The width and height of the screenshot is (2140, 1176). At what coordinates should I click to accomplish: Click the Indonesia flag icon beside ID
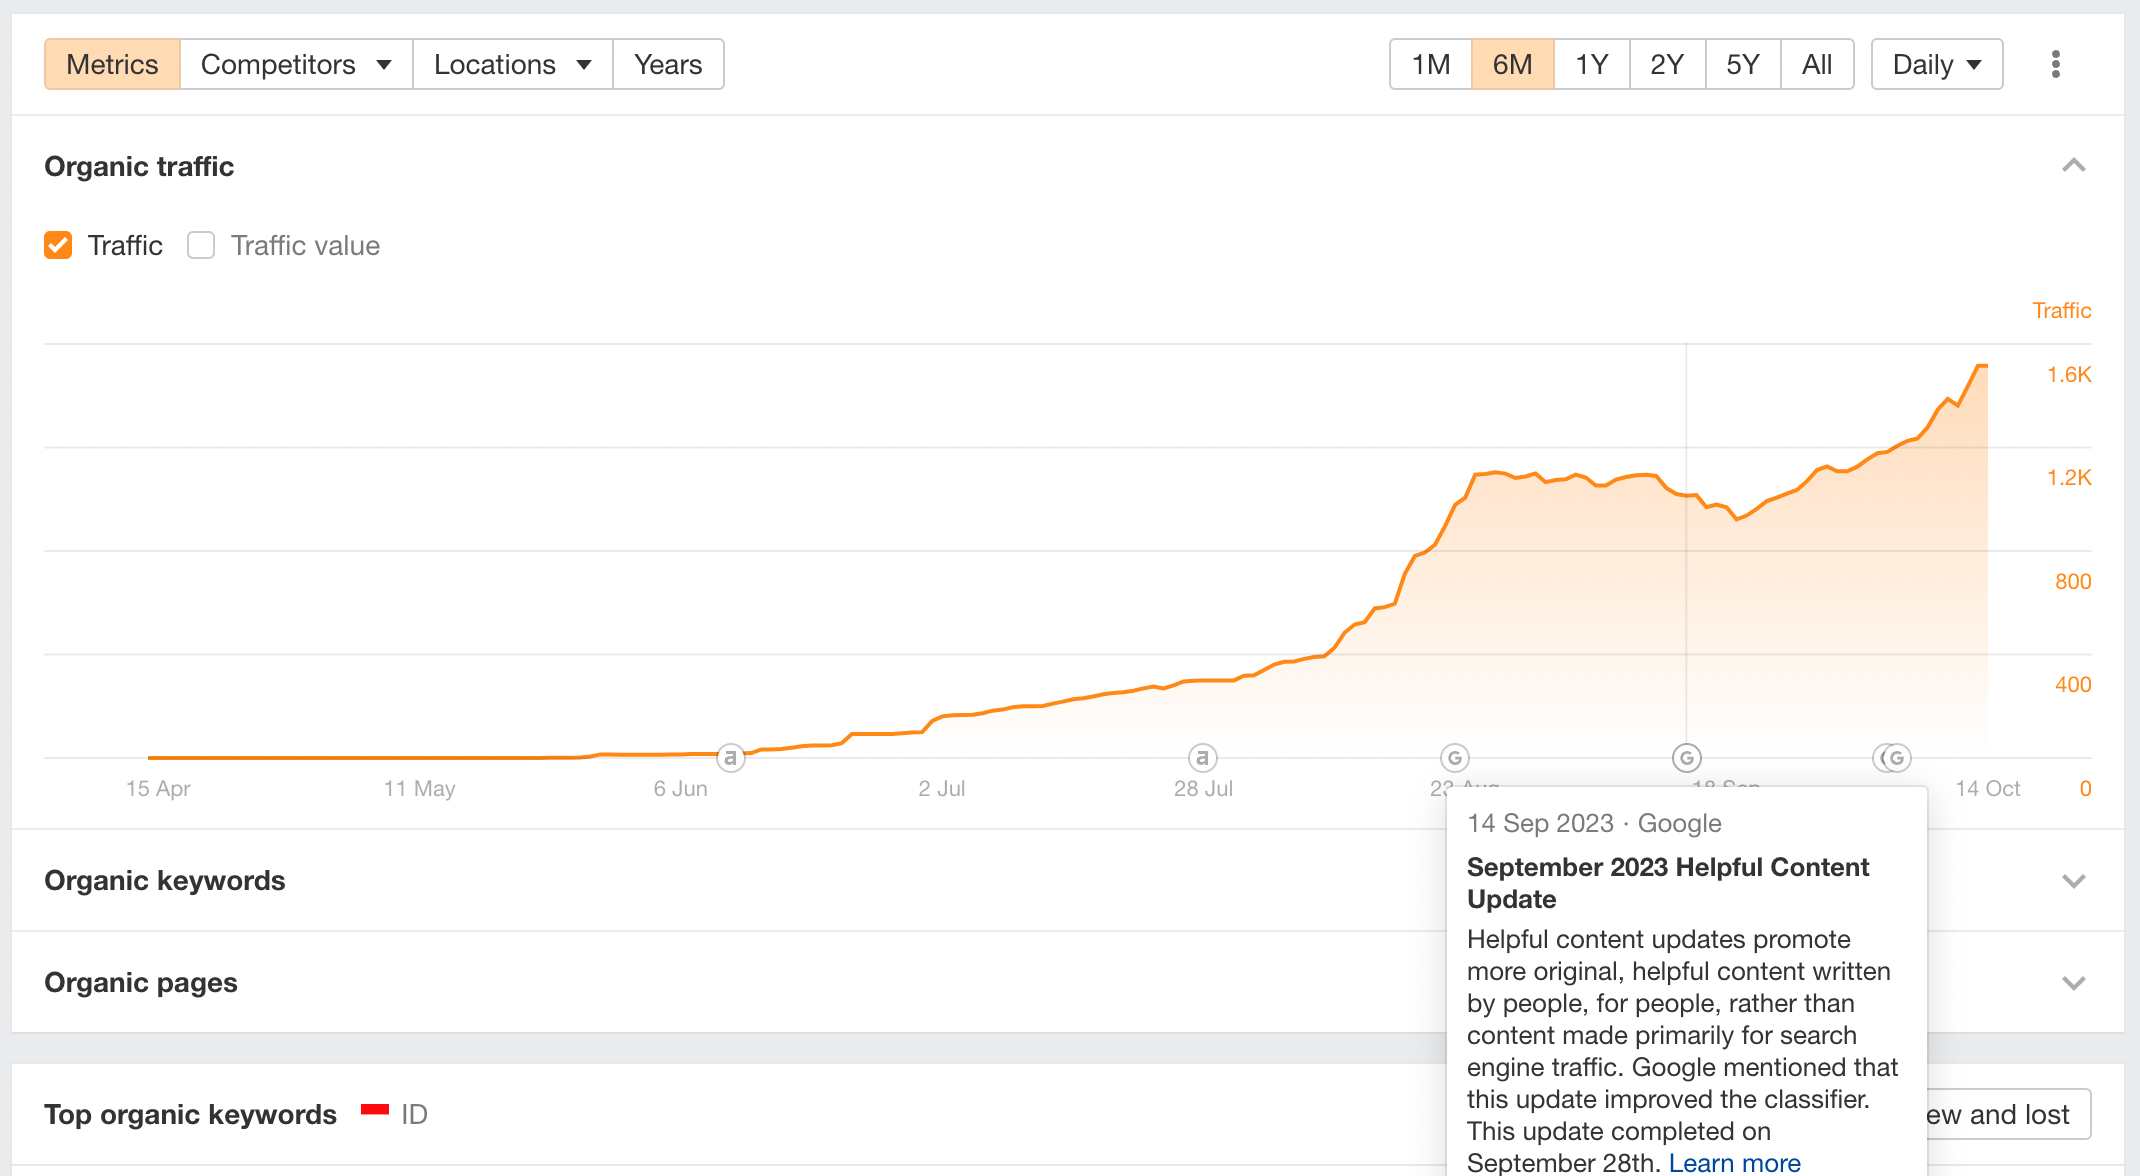pyautogui.click(x=375, y=1110)
